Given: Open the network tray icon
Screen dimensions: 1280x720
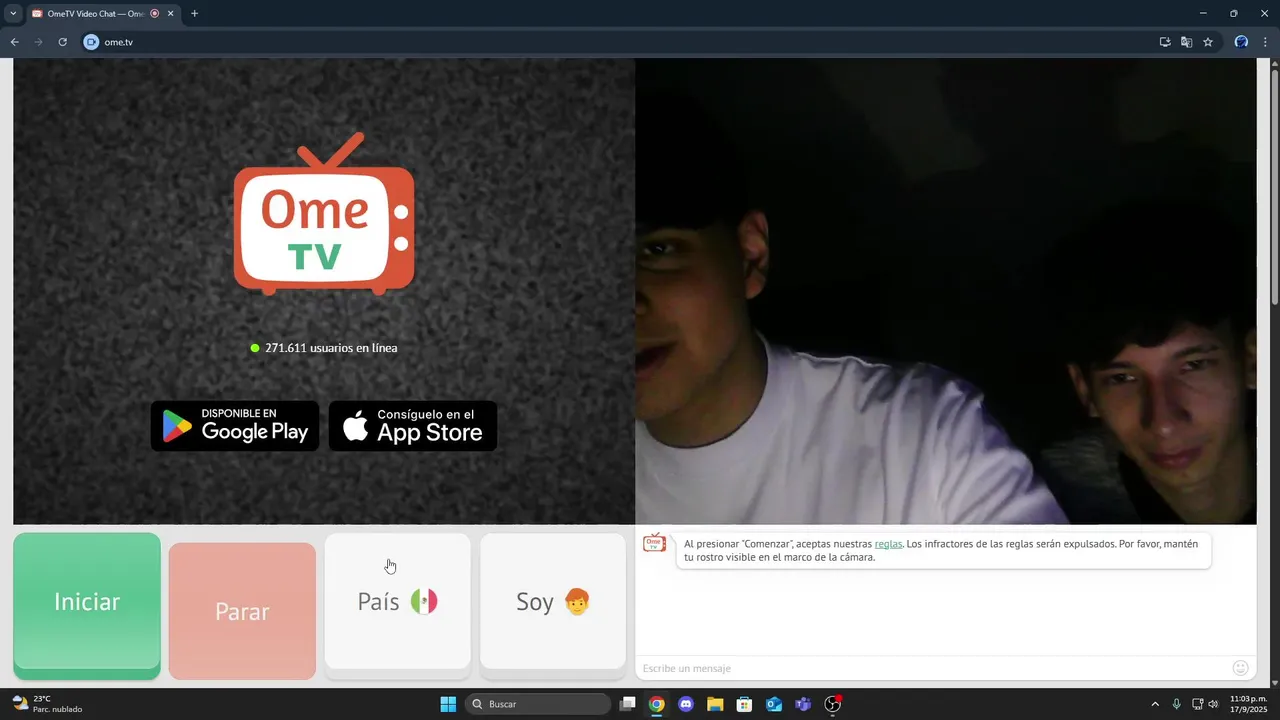Looking at the screenshot, I should (1197, 704).
